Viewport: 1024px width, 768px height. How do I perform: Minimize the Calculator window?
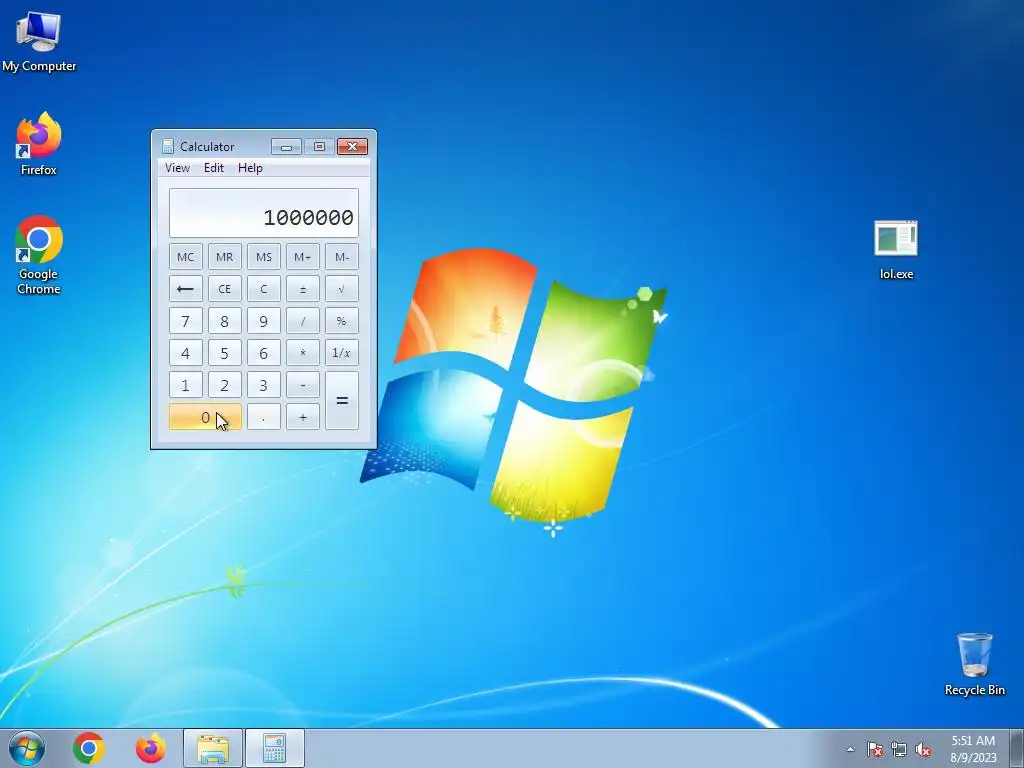click(286, 146)
